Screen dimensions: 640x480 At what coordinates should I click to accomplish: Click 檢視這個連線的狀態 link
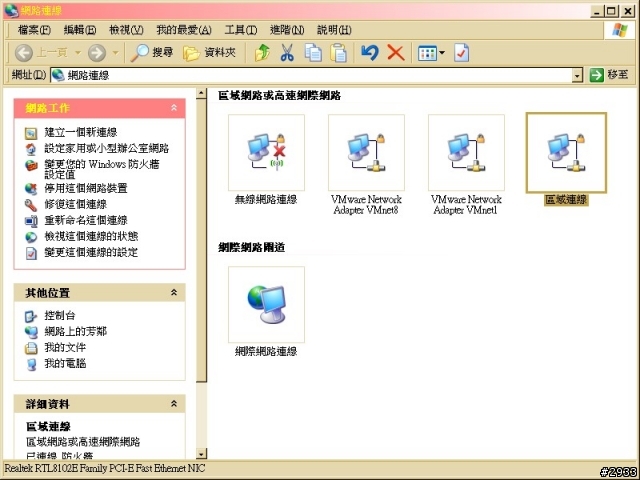[x=91, y=236]
